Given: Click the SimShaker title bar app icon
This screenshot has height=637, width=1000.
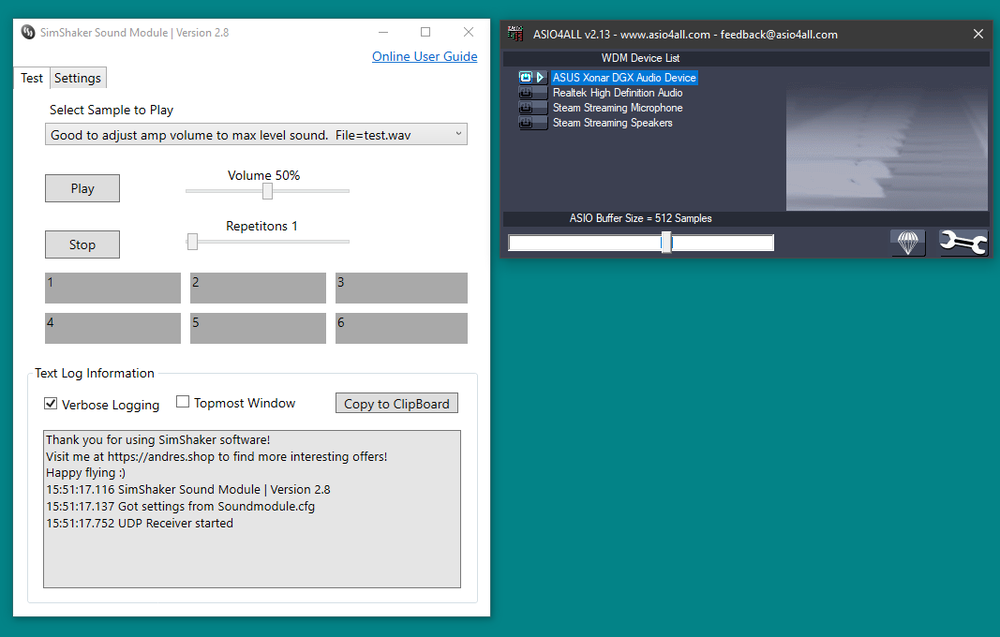Looking at the screenshot, I should point(28,32).
